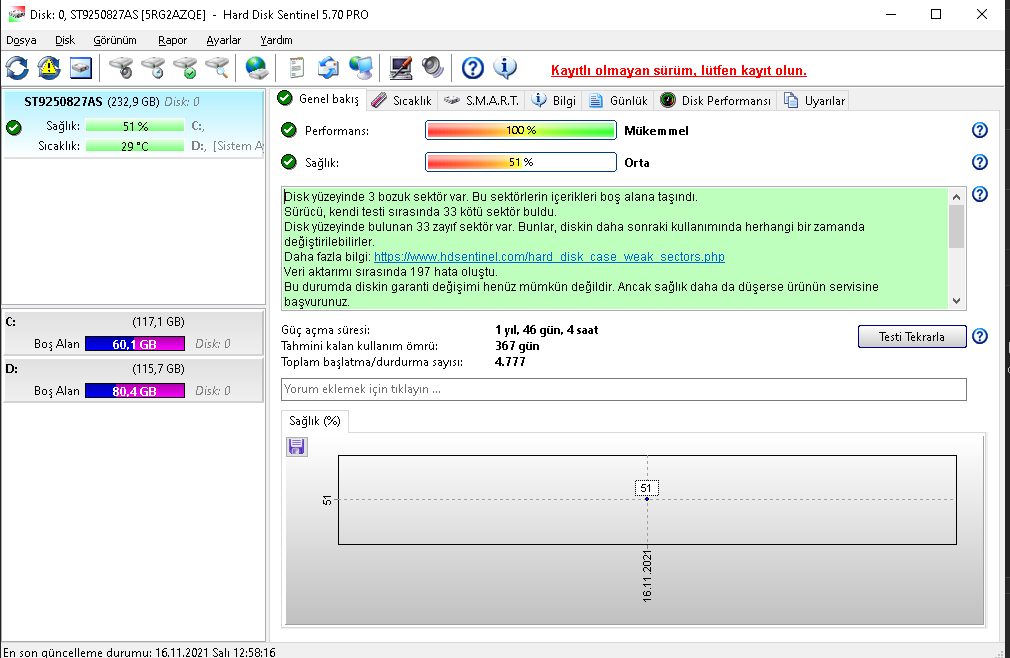
Task: Open the Ayarlar menu
Action: pos(224,40)
